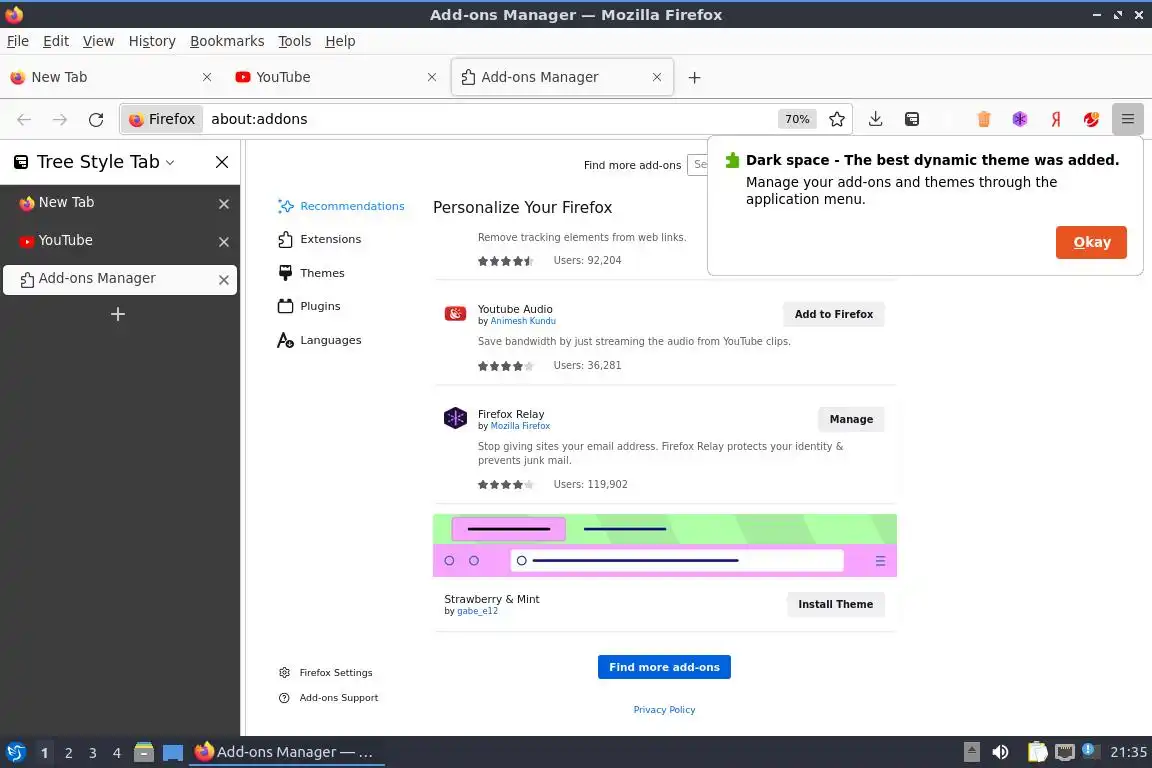
Task: Click the Yandex Я toolbar icon
Action: pyautogui.click(x=1056, y=119)
